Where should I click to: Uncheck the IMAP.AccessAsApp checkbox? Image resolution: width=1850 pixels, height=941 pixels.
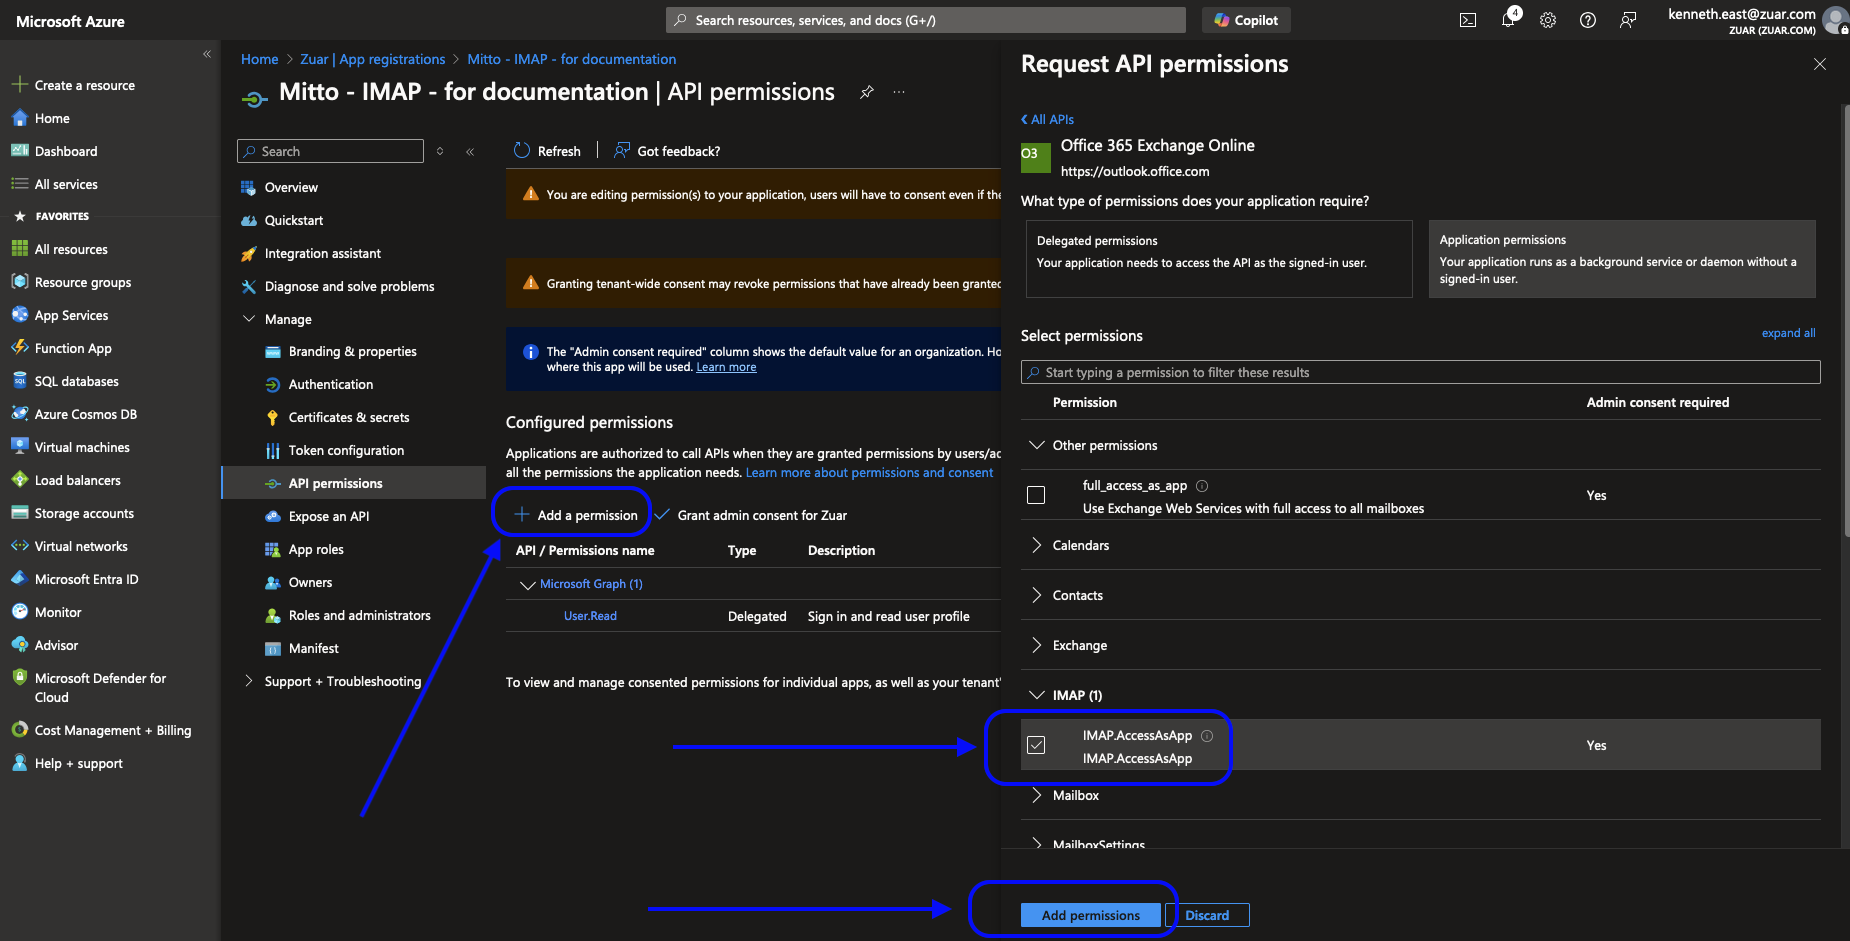1036,745
